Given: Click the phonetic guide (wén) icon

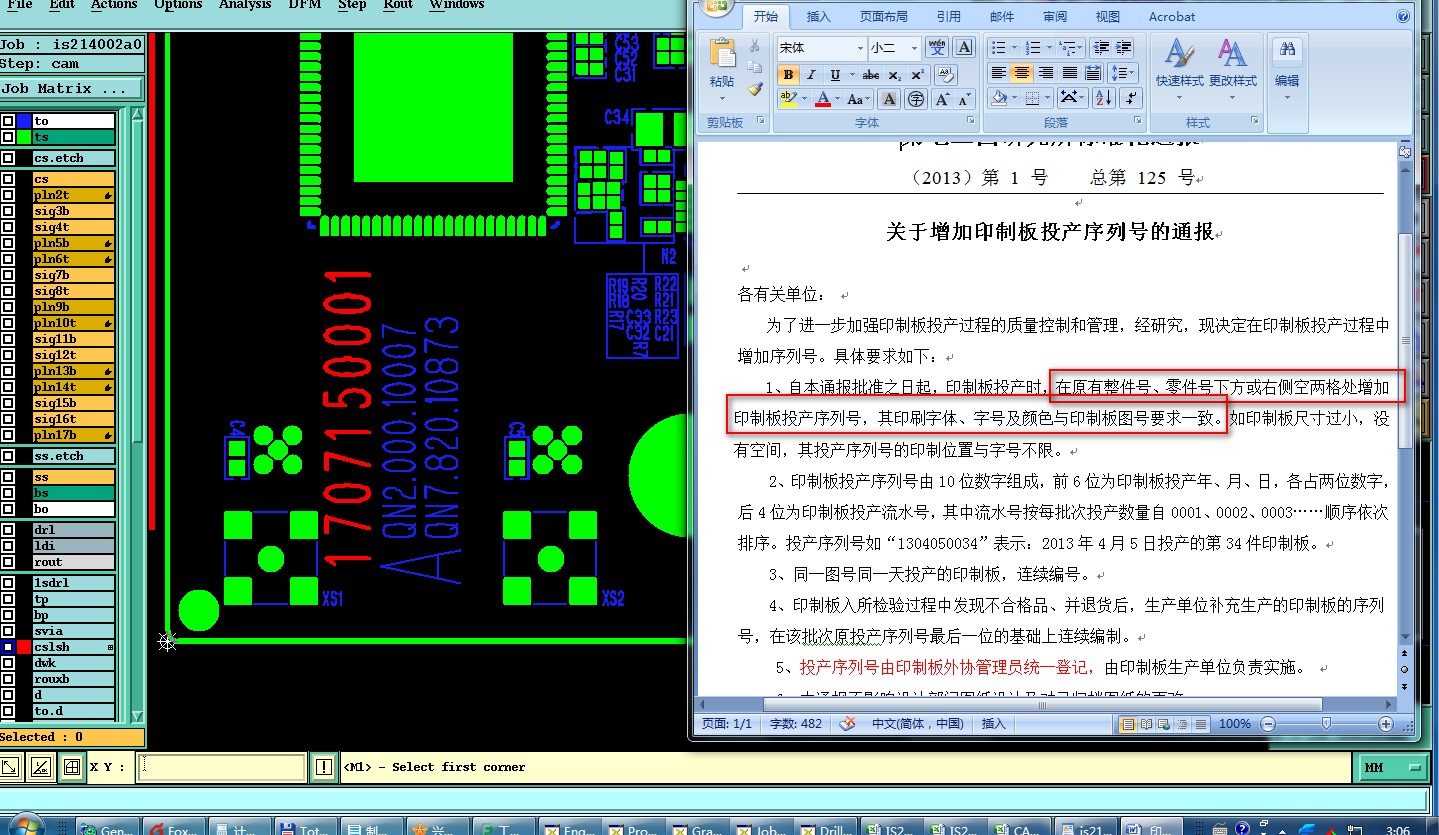Looking at the screenshot, I should point(937,47).
